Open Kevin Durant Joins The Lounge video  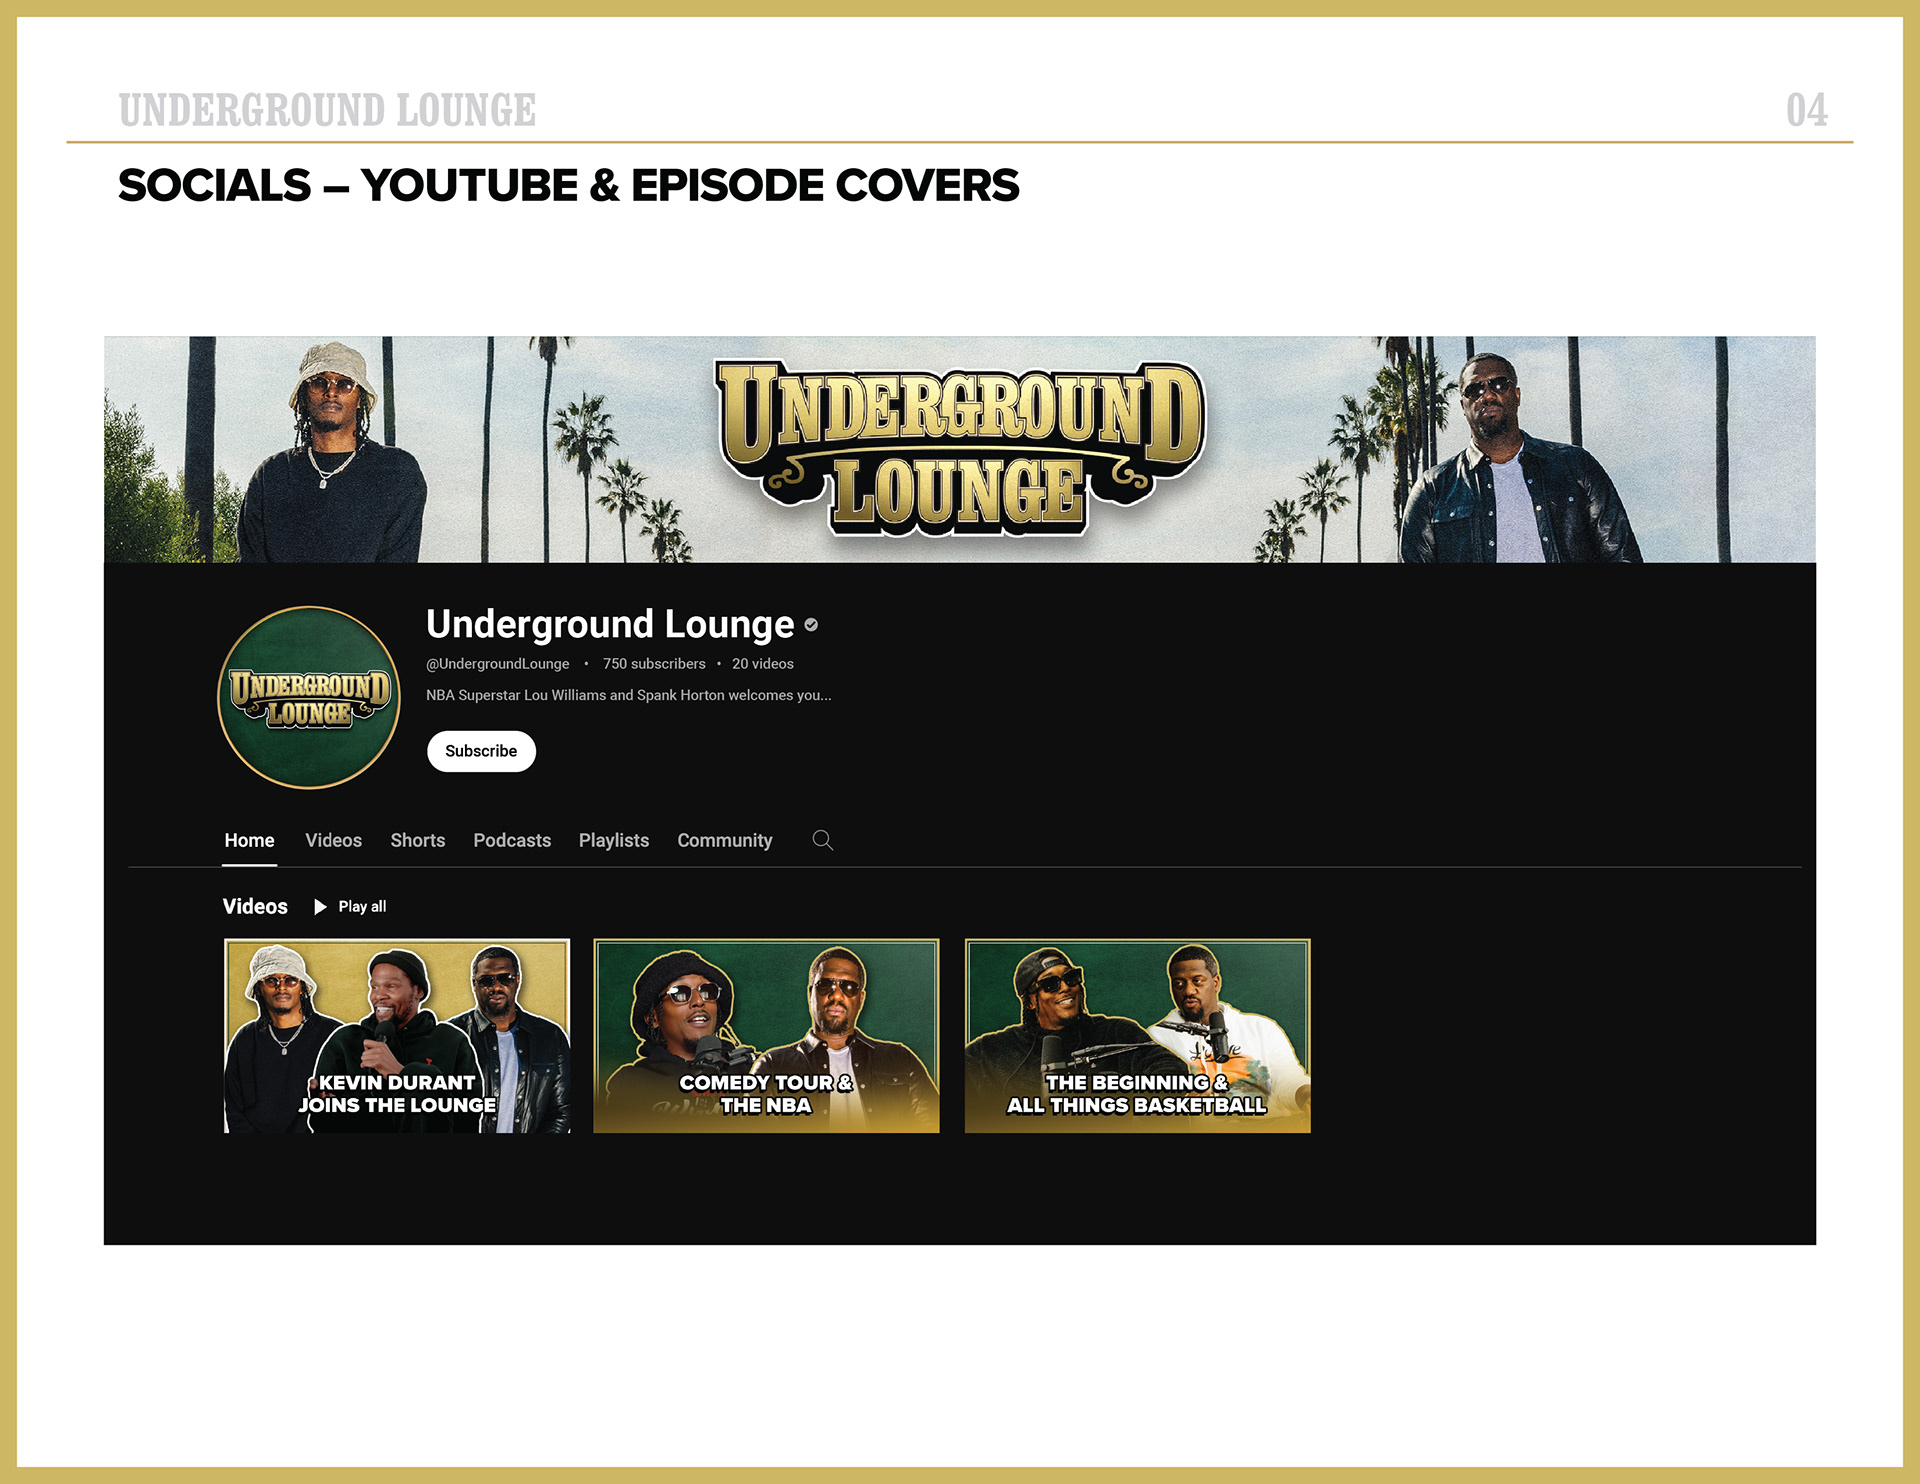[x=397, y=1036]
